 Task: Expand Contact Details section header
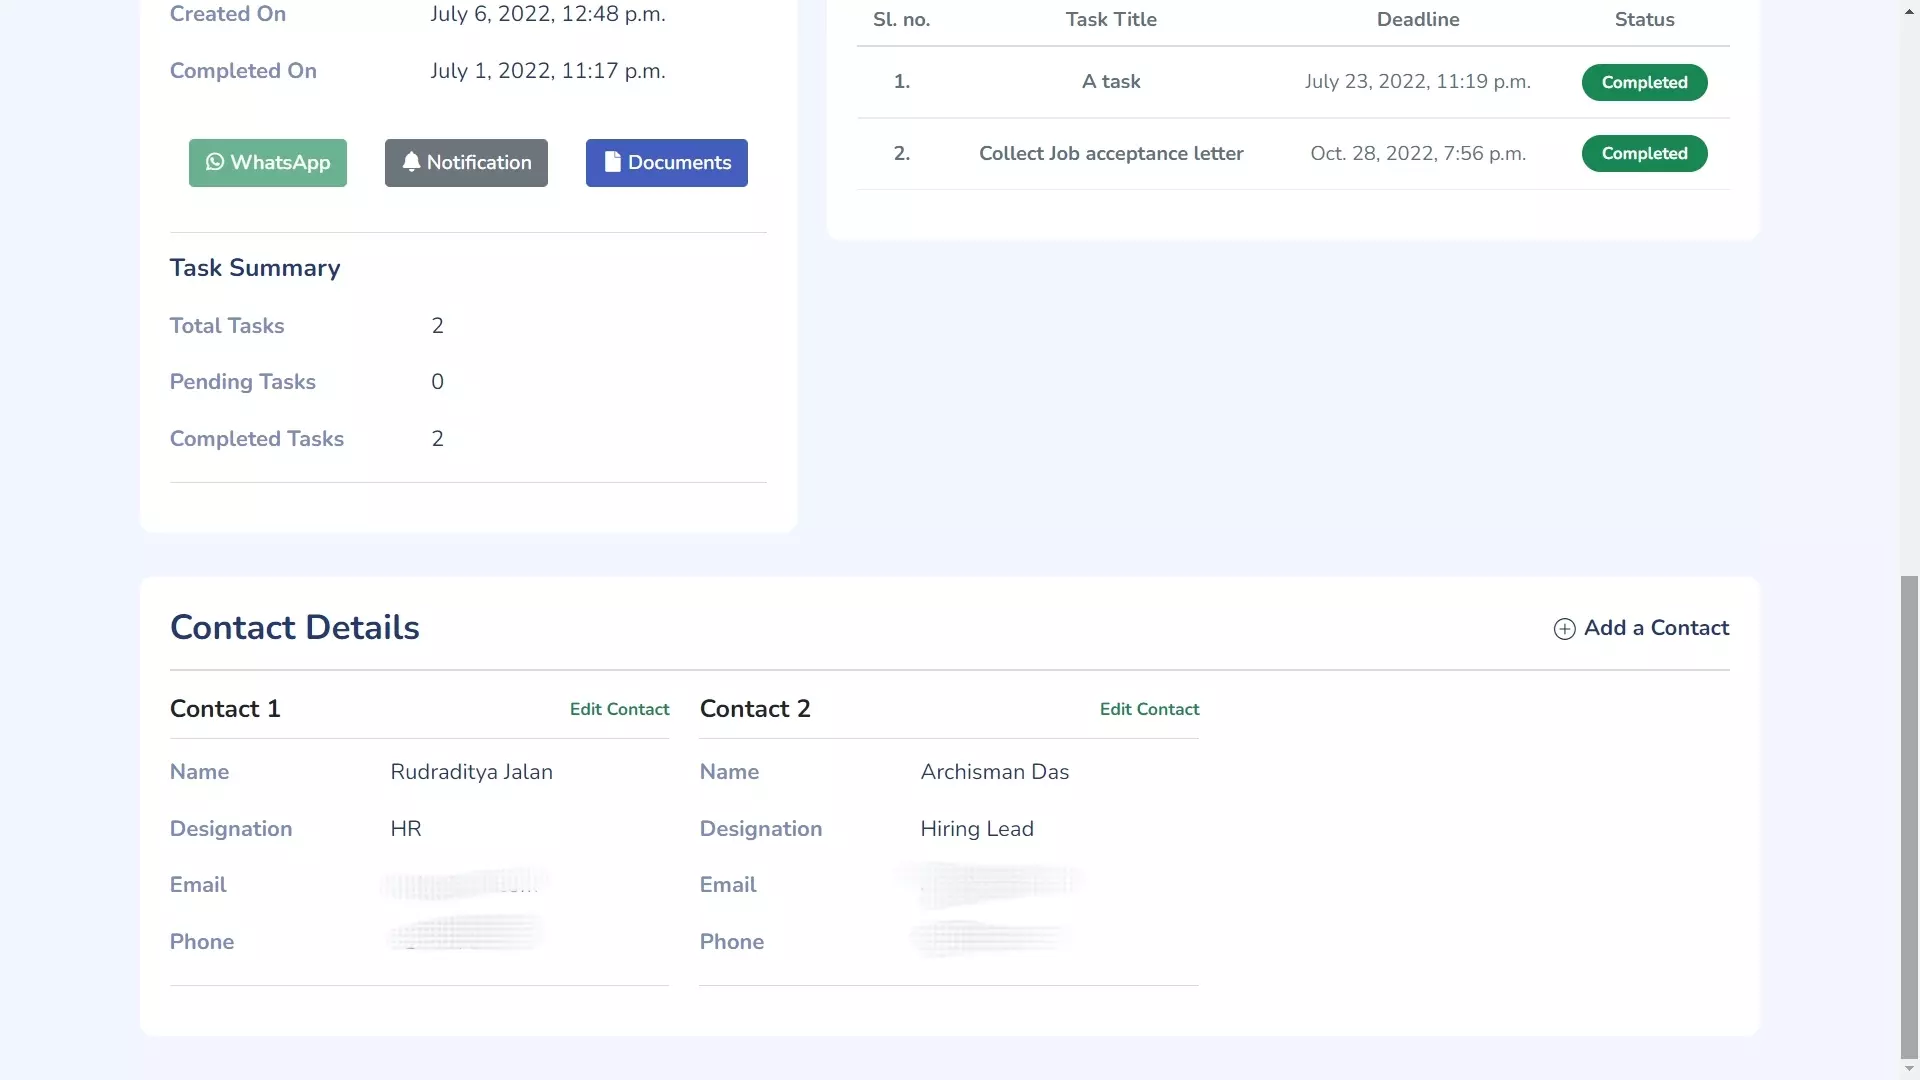295,628
